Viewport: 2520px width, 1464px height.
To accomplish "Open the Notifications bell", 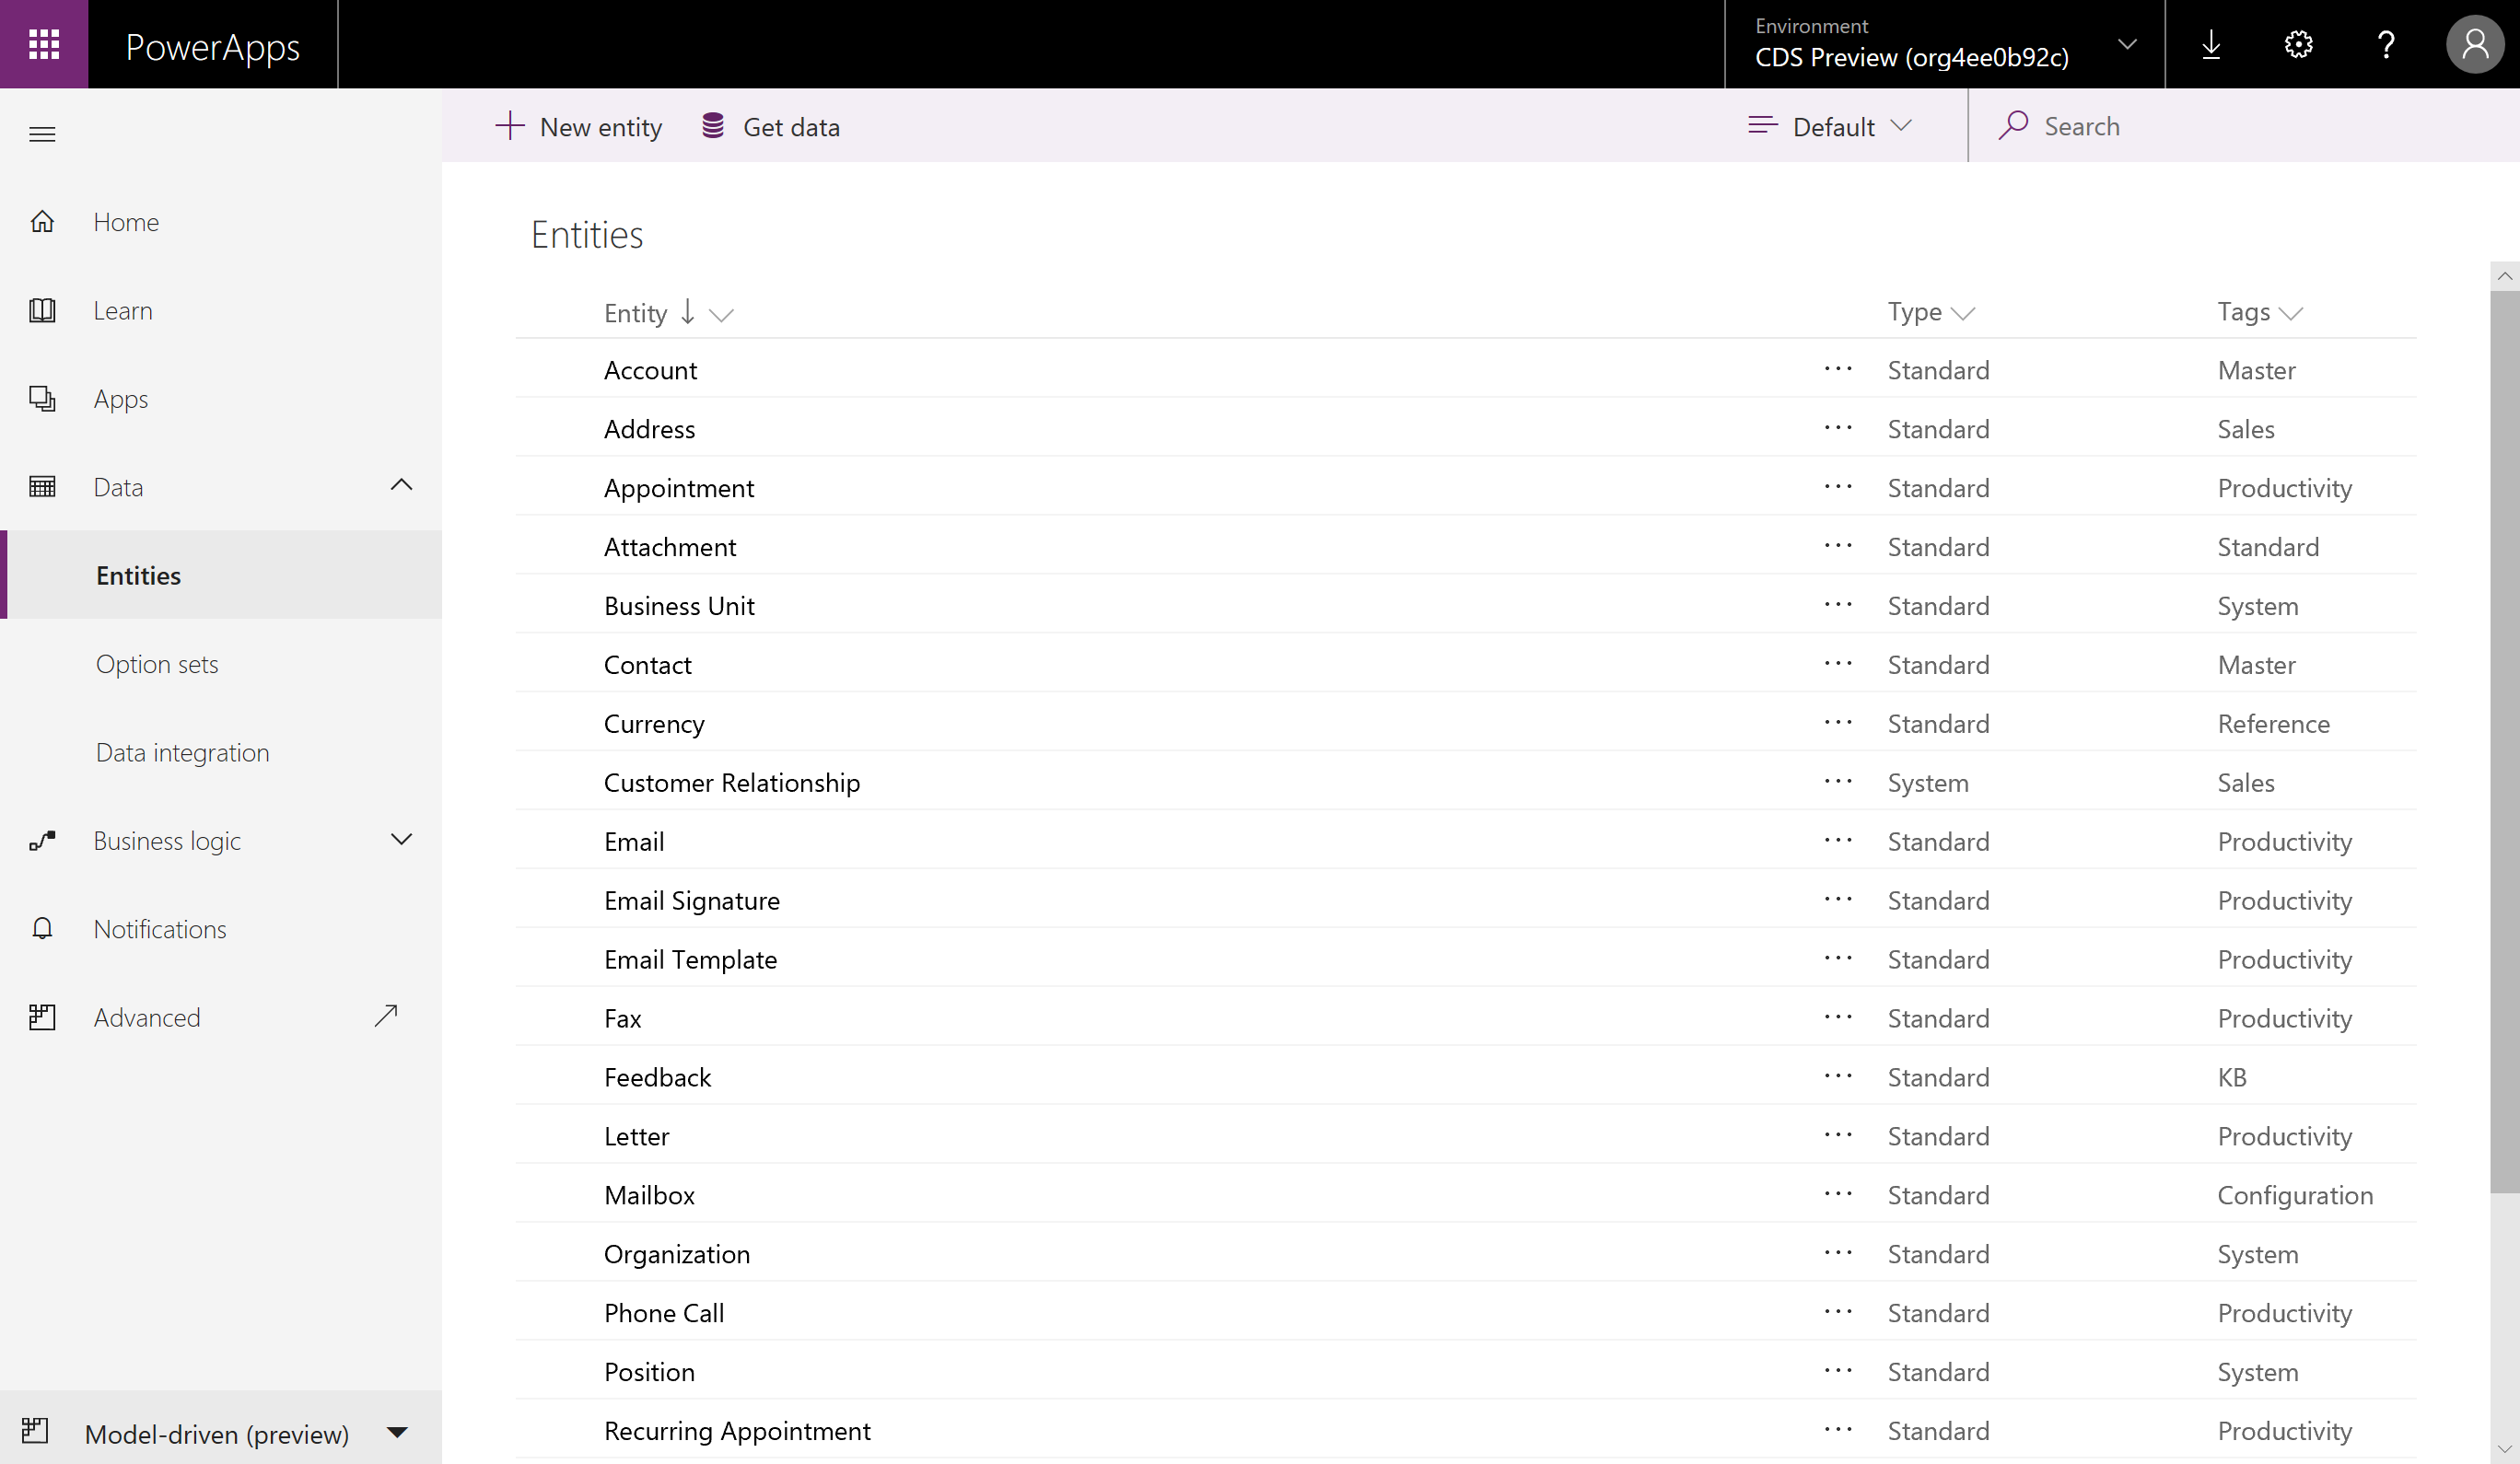I will (160, 928).
